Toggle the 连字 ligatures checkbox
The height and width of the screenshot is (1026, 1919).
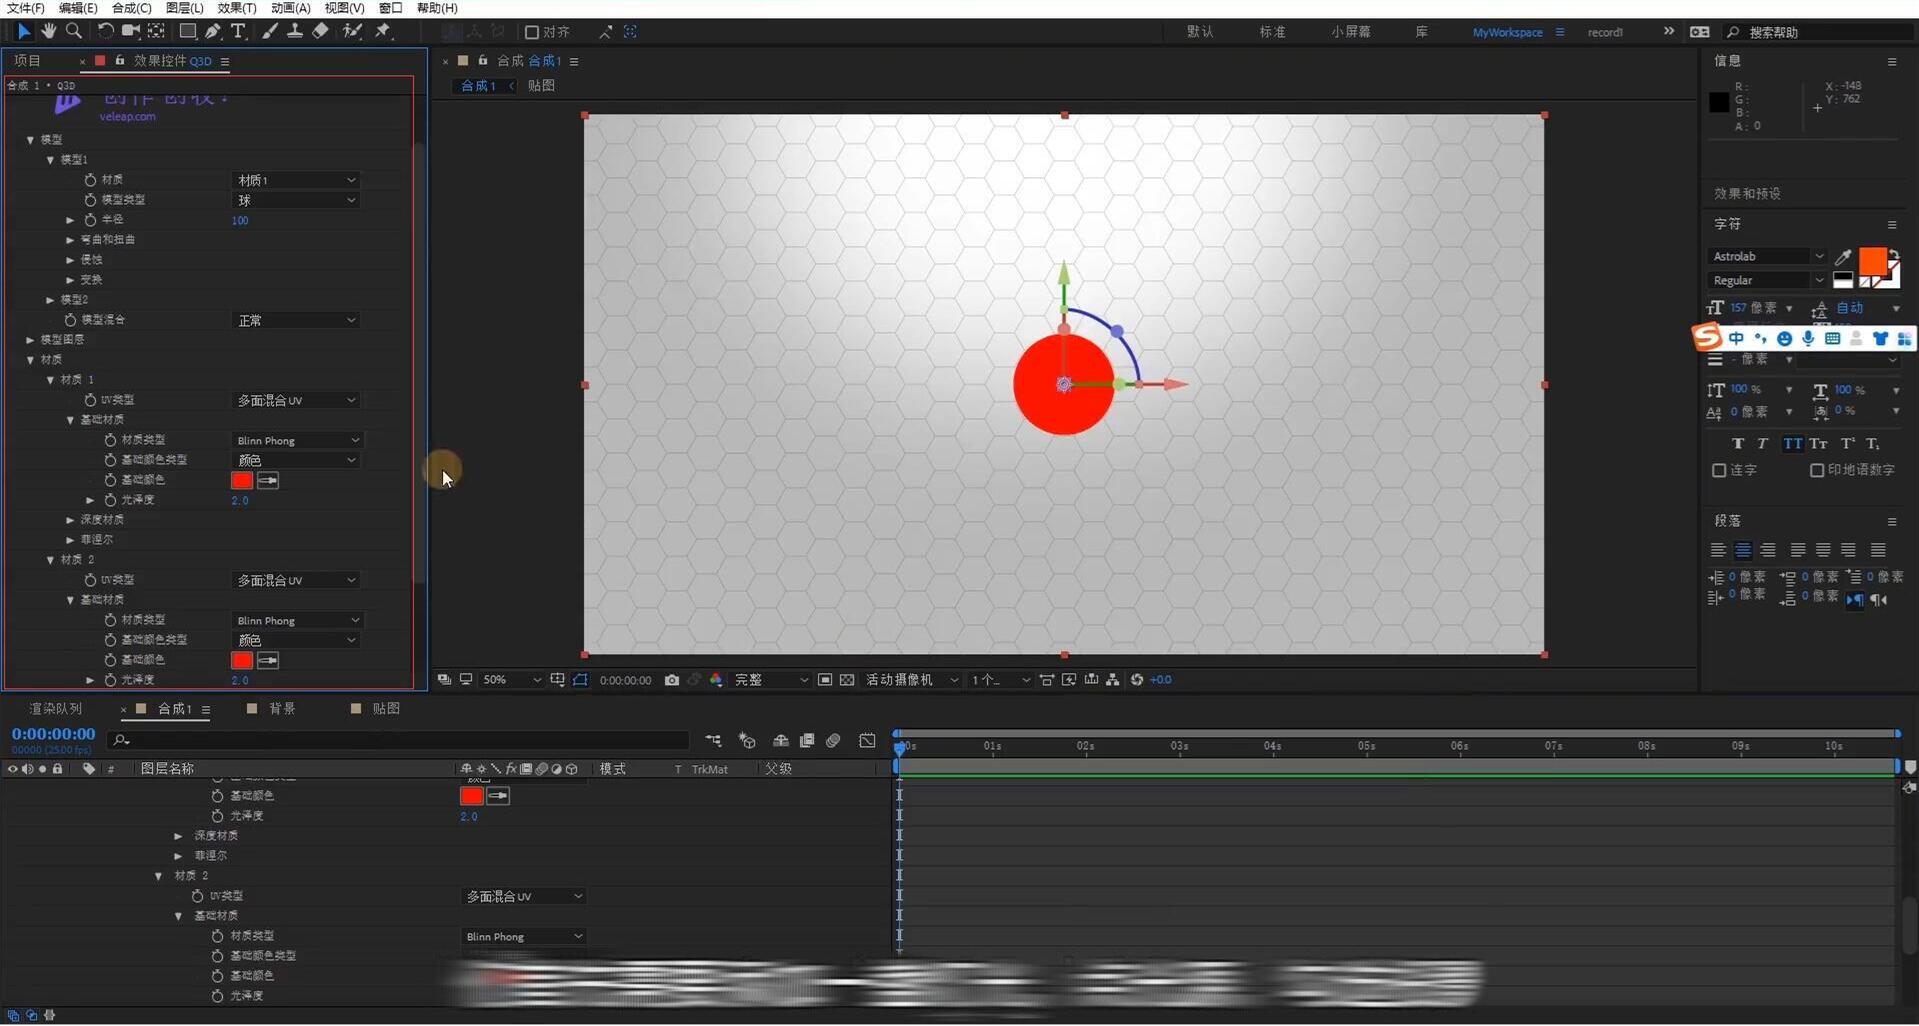click(1719, 470)
